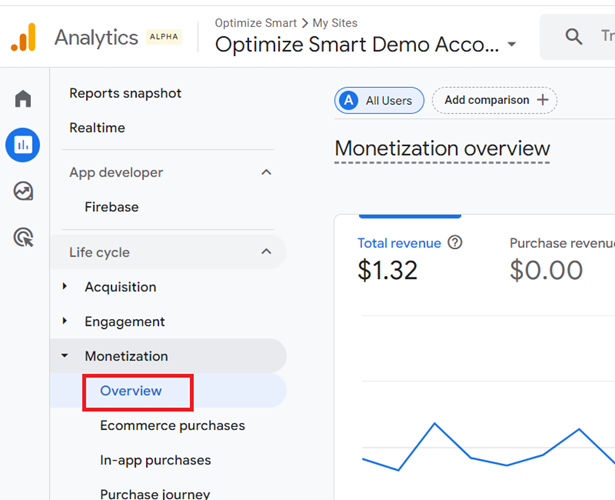
Task: Click the $1.32 total revenue value
Action: (x=388, y=270)
